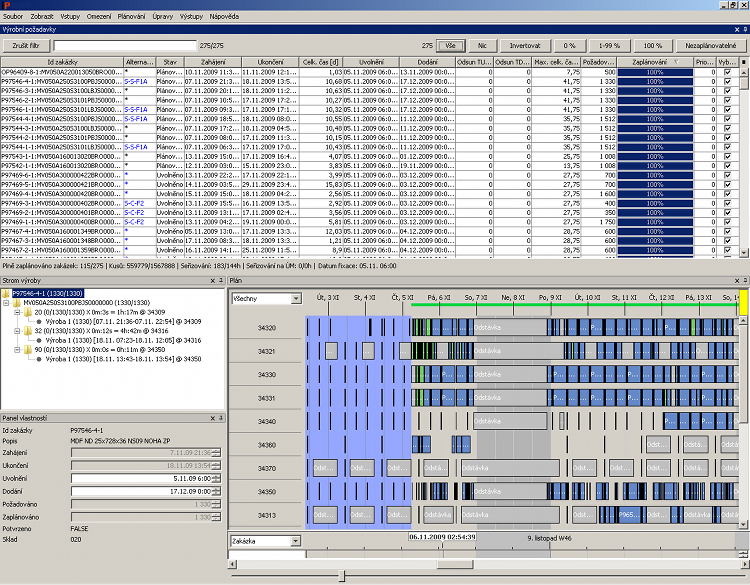Open the Zakázka dropdown below the plan
This screenshot has width=750, height=585.
click(296, 541)
